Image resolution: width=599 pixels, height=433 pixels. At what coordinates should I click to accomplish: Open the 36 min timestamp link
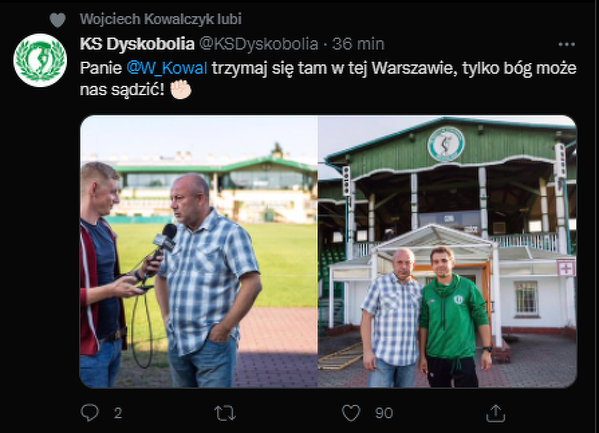click(358, 44)
